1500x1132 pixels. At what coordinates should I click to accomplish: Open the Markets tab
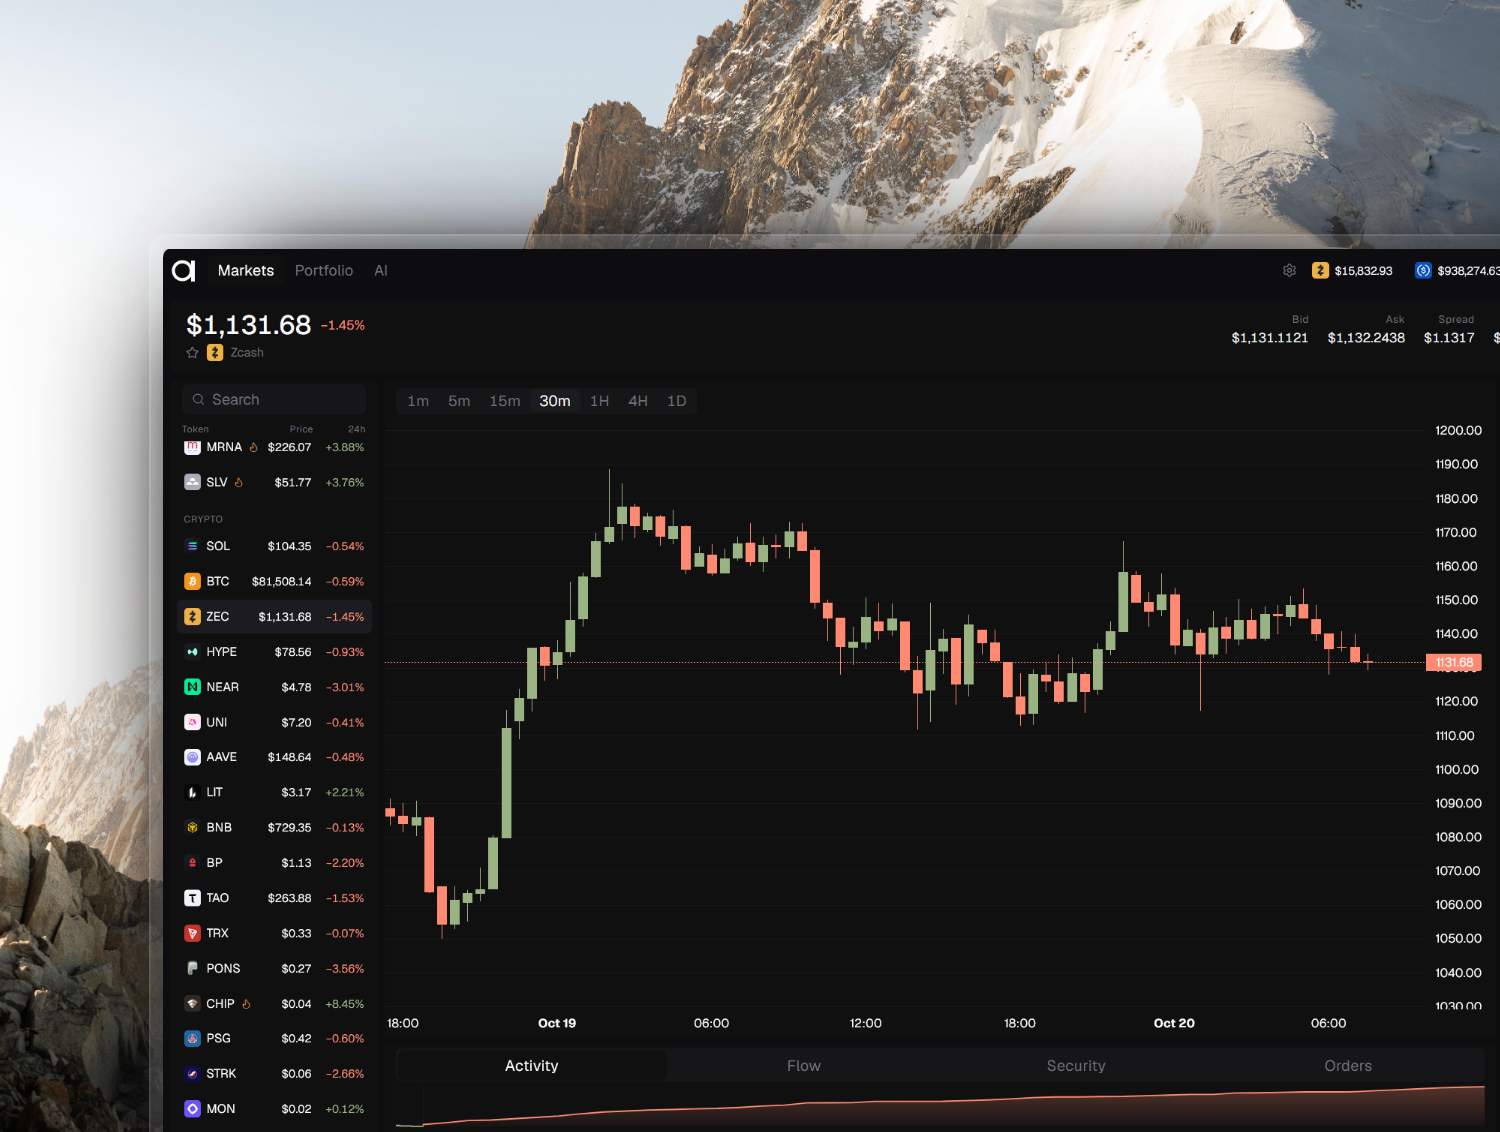pos(246,271)
